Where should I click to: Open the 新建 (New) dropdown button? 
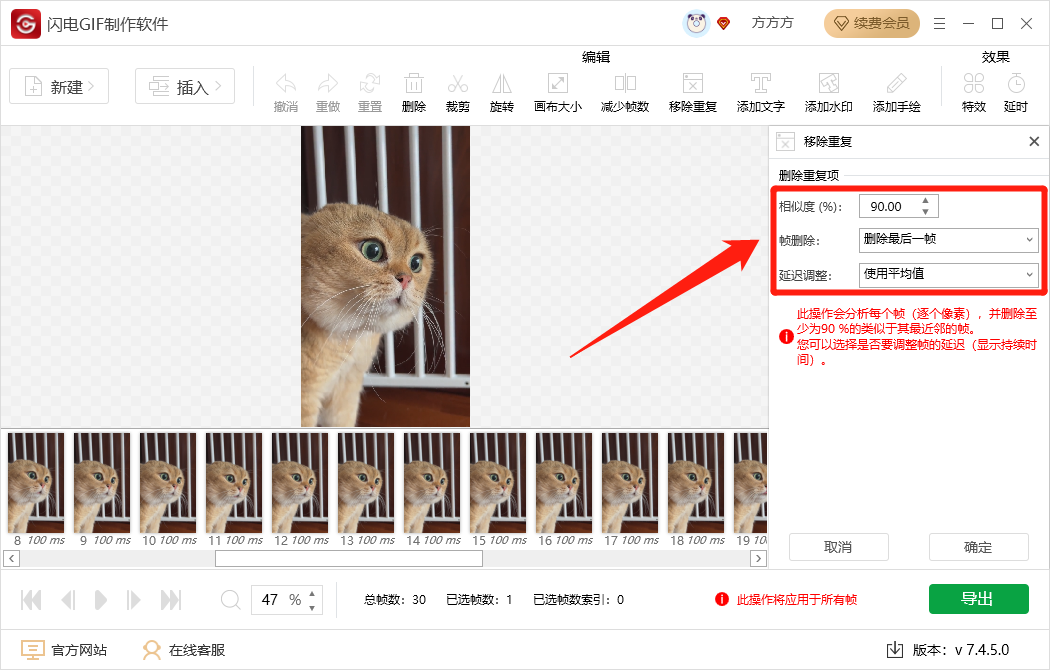59,86
